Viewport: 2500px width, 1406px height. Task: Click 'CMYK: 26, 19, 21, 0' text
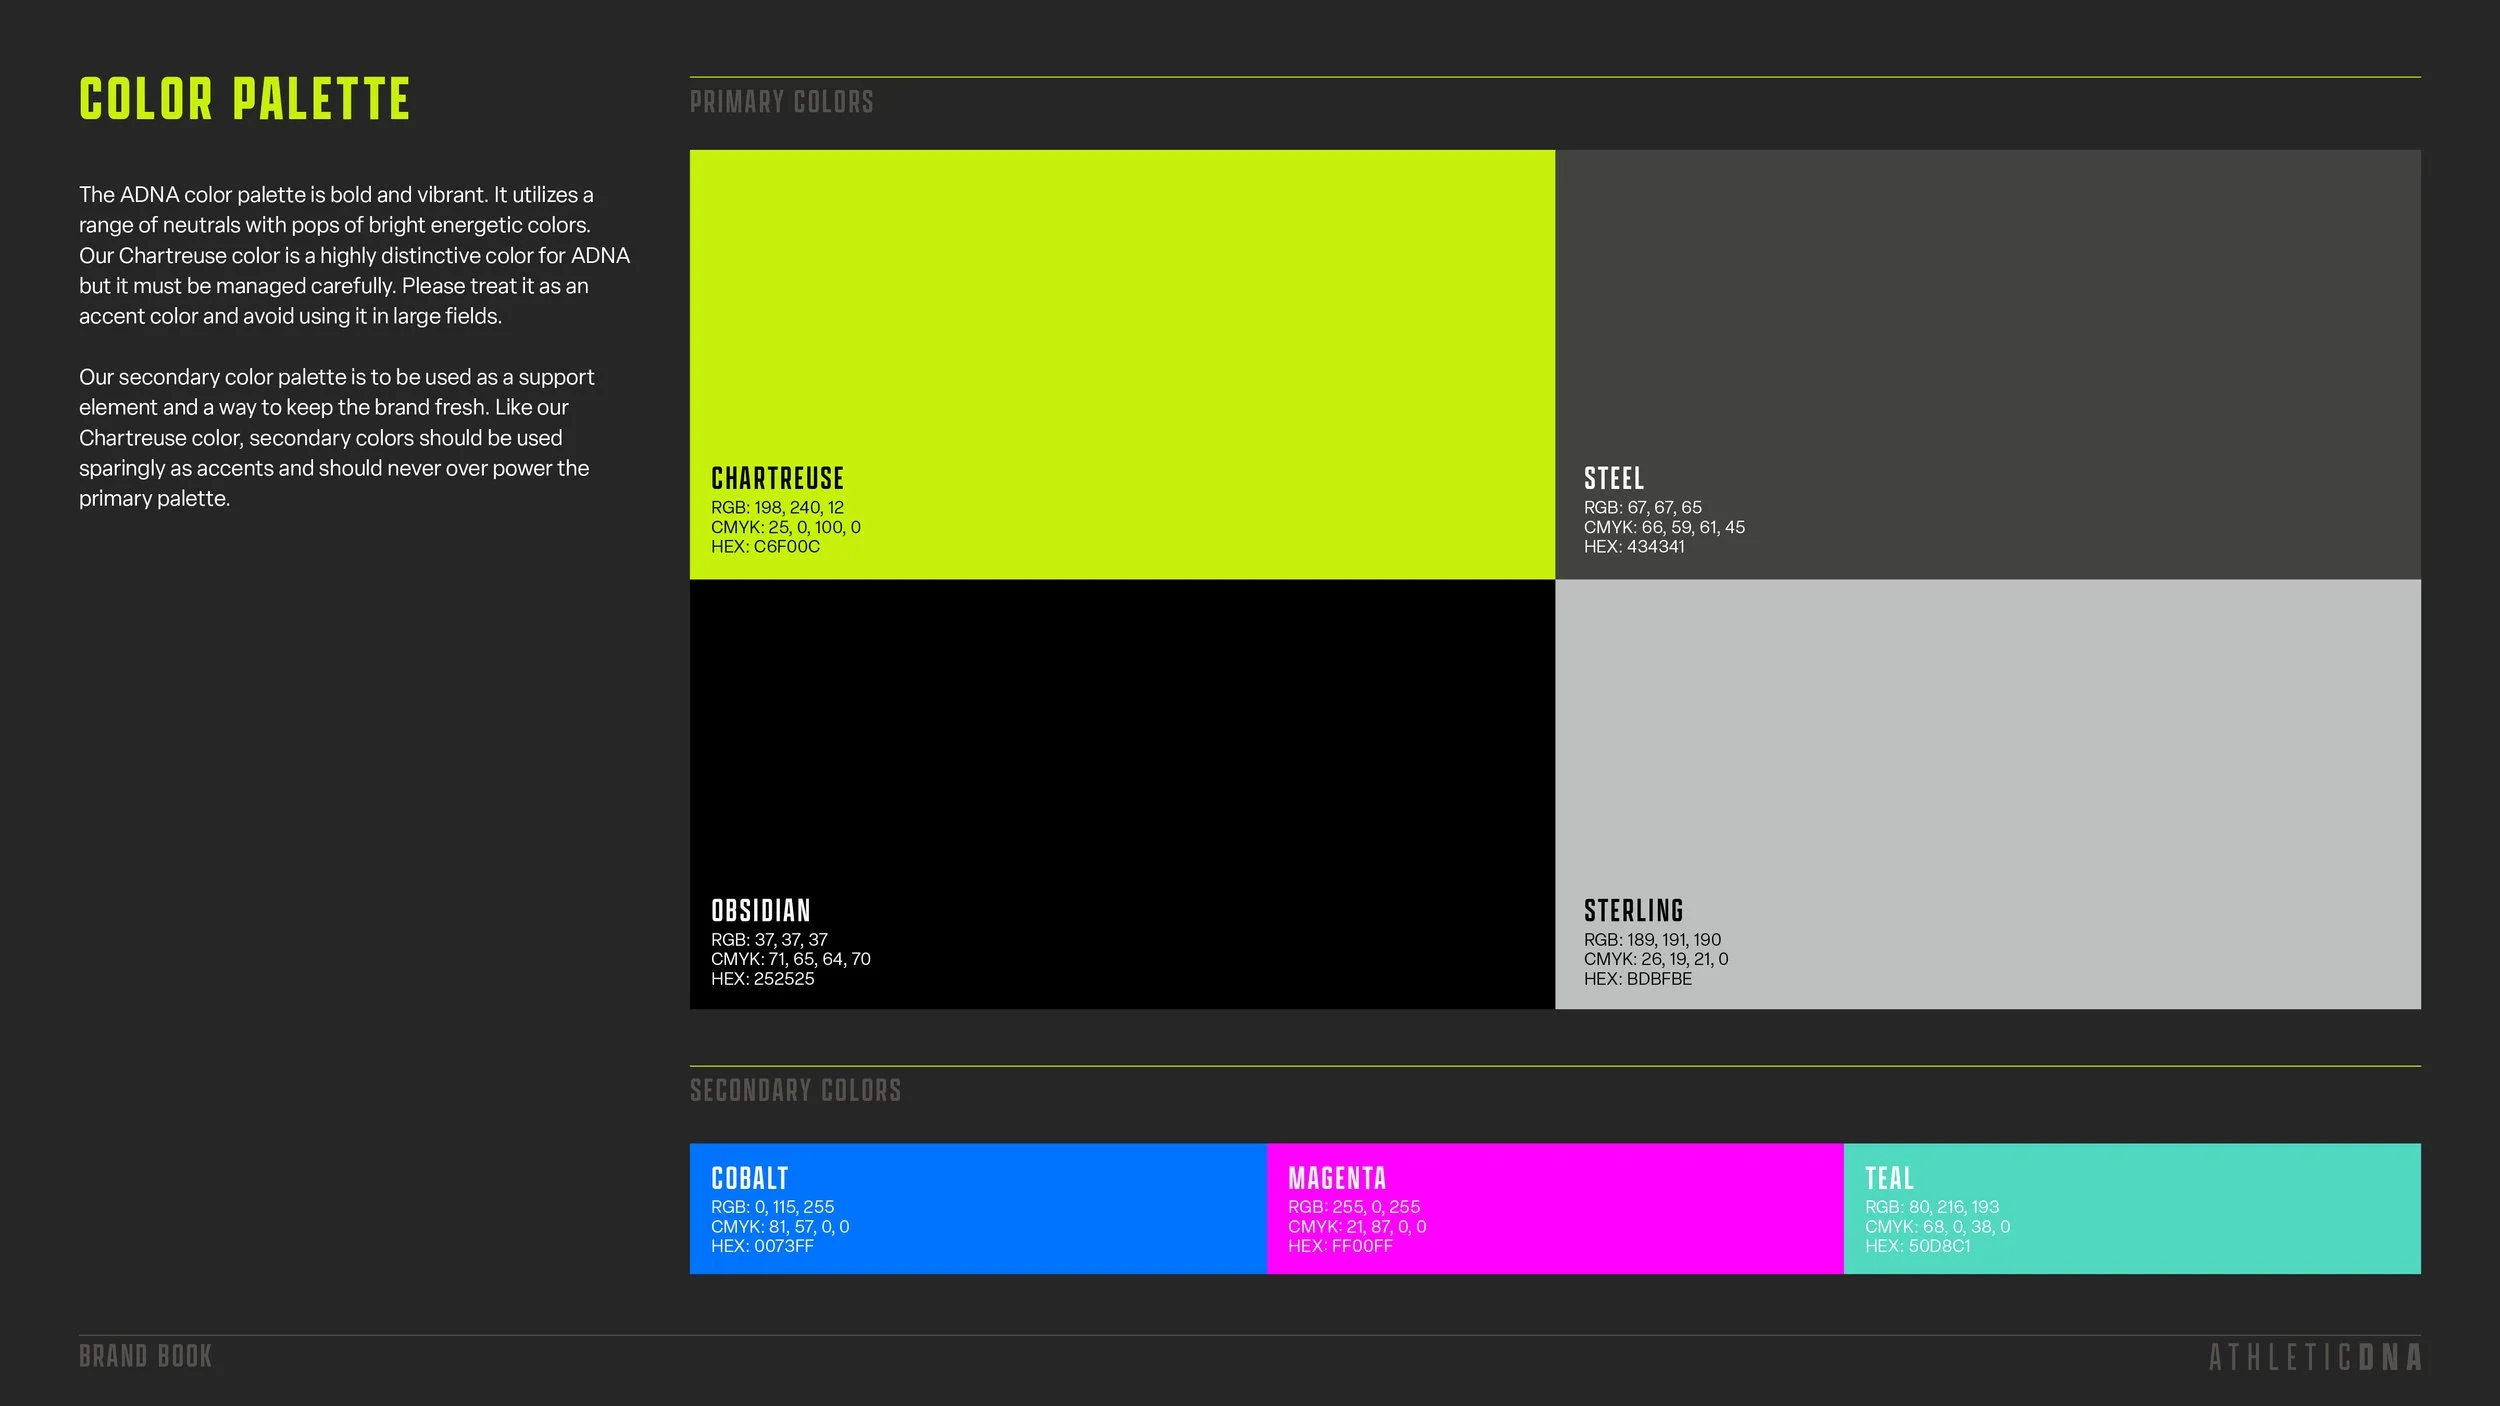[x=1656, y=959]
